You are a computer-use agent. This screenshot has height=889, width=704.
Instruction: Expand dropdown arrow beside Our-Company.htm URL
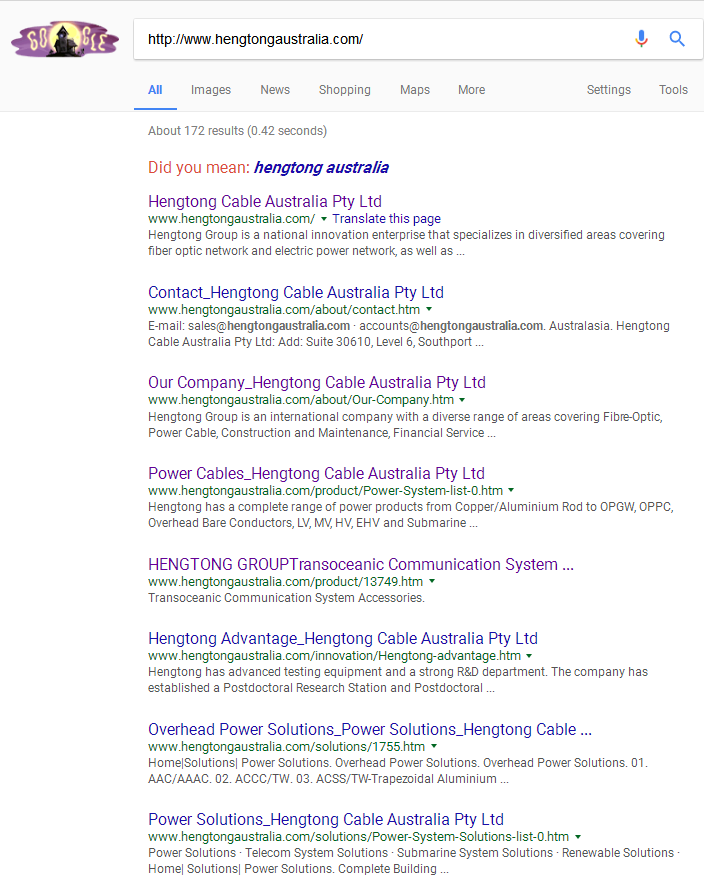[x=462, y=400]
